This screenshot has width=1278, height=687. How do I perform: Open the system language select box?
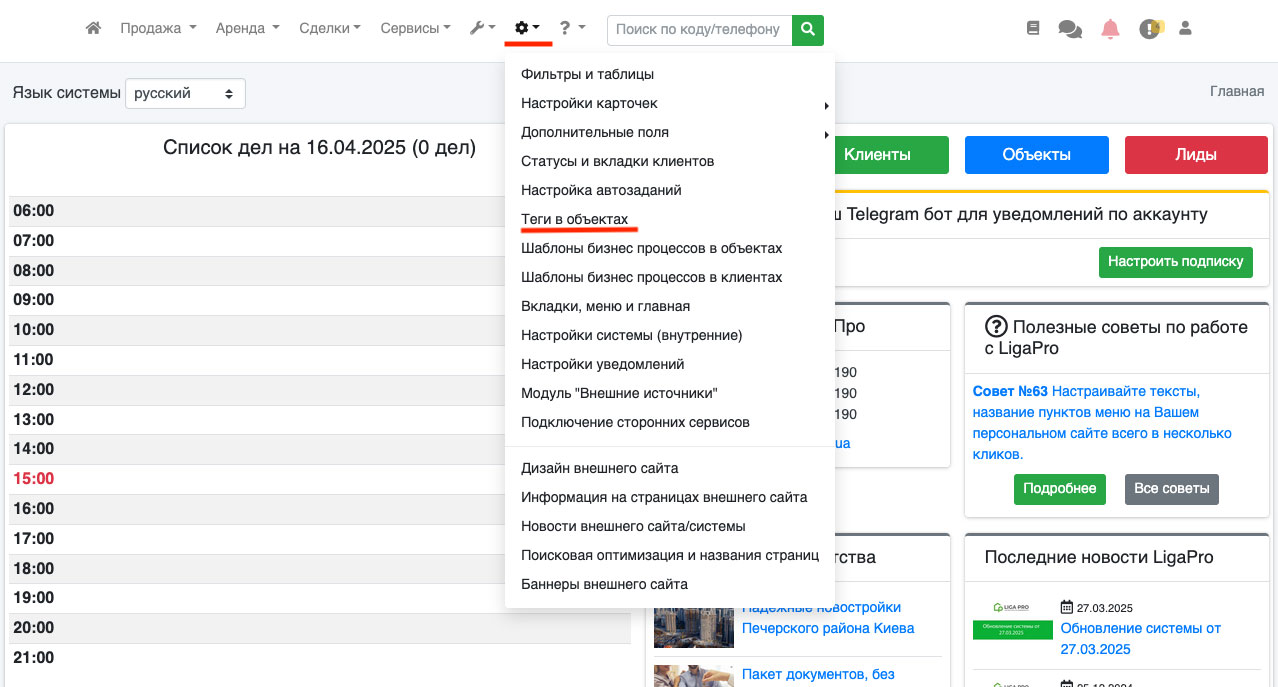coord(185,93)
